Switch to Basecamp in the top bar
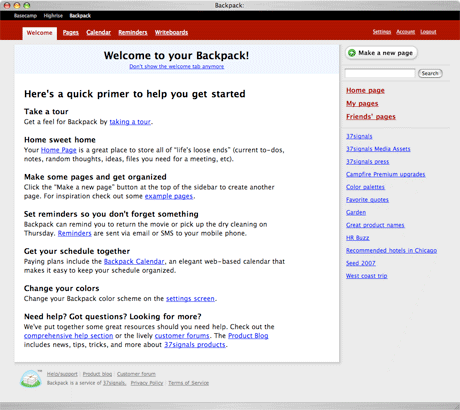 (x=25, y=16)
